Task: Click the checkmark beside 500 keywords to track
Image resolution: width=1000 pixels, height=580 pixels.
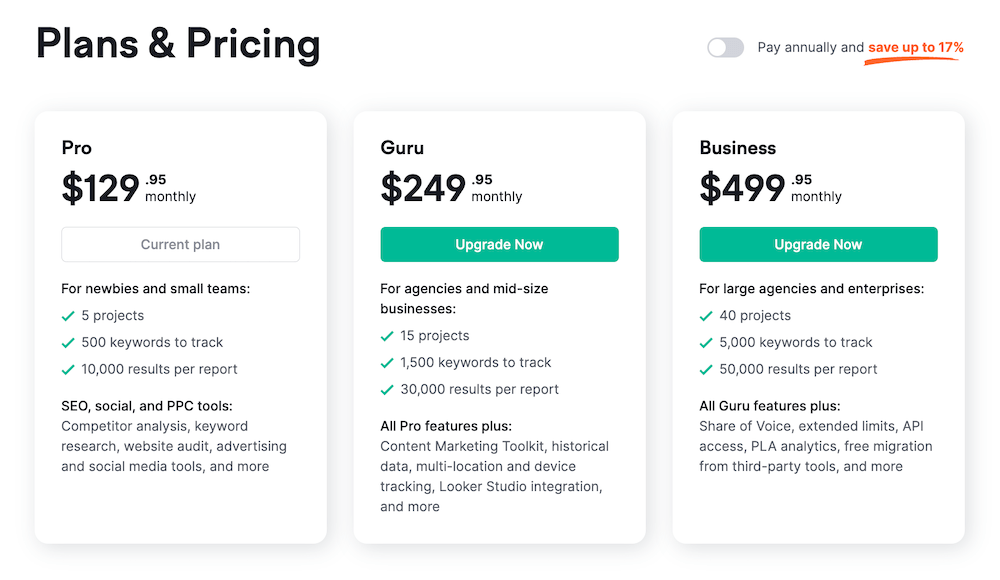Action: coord(68,343)
